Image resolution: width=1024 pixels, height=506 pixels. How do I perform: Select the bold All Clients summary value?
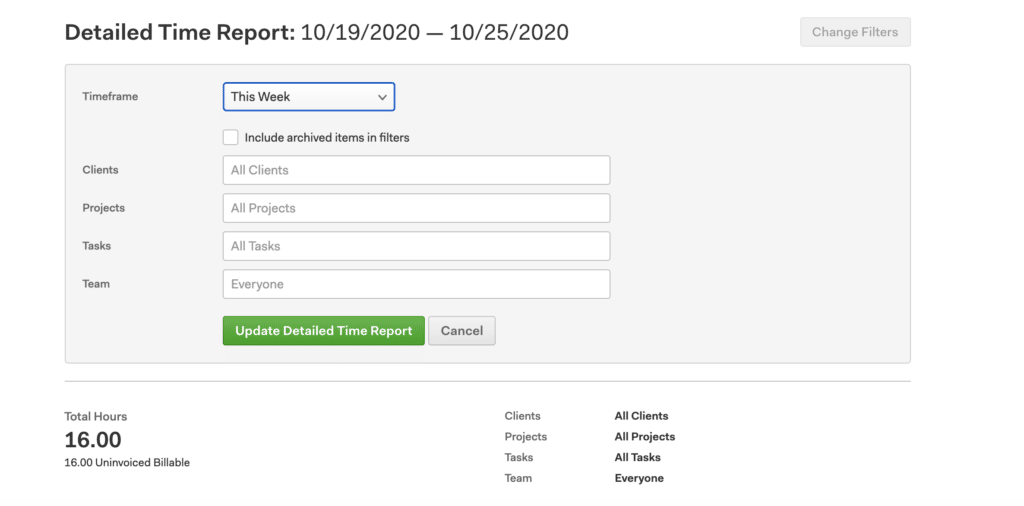641,416
